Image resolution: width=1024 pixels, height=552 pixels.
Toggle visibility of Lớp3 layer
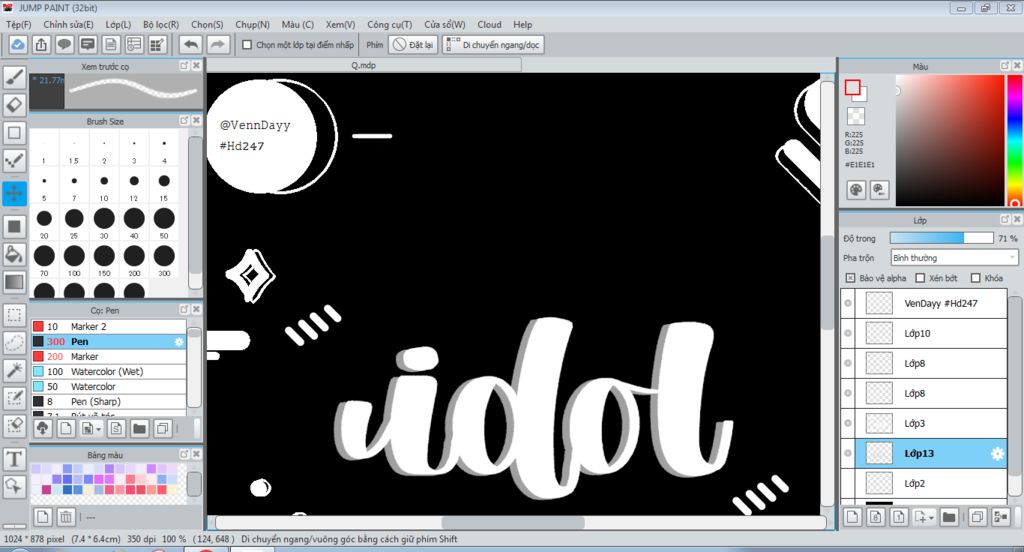pos(848,423)
